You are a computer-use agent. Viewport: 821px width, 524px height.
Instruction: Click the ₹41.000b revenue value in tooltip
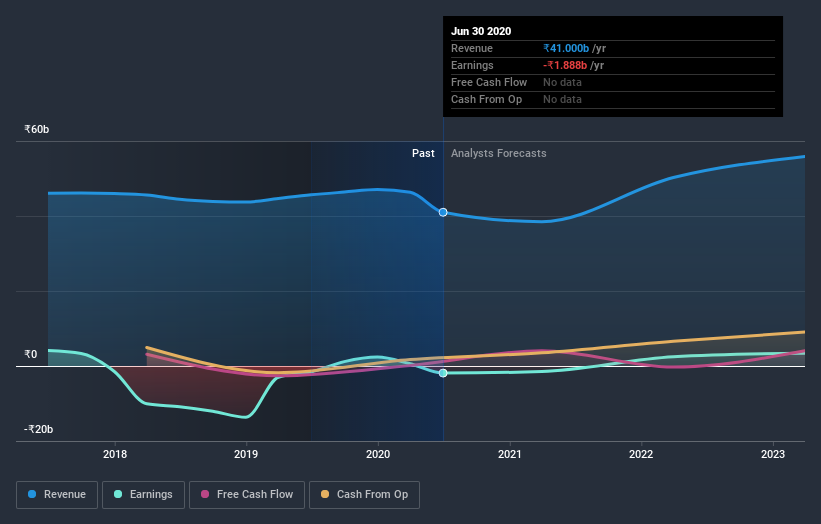tap(566, 48)
